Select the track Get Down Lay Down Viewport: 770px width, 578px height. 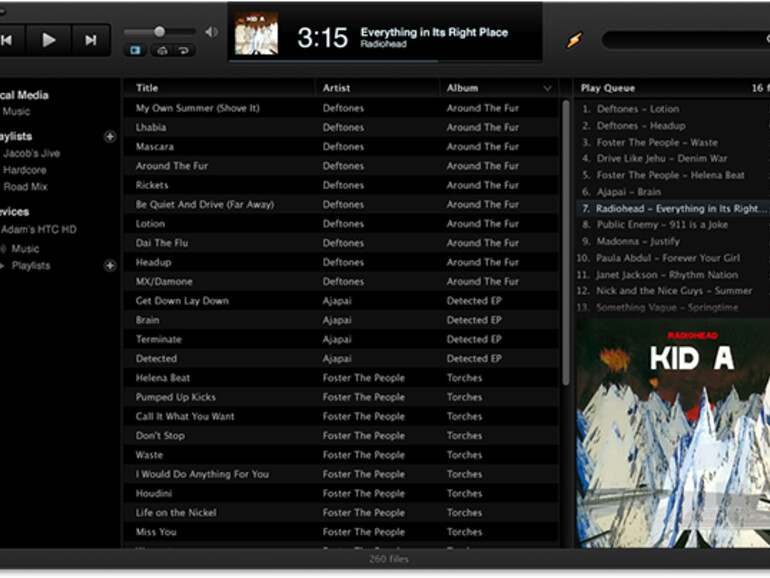point(182,301)
